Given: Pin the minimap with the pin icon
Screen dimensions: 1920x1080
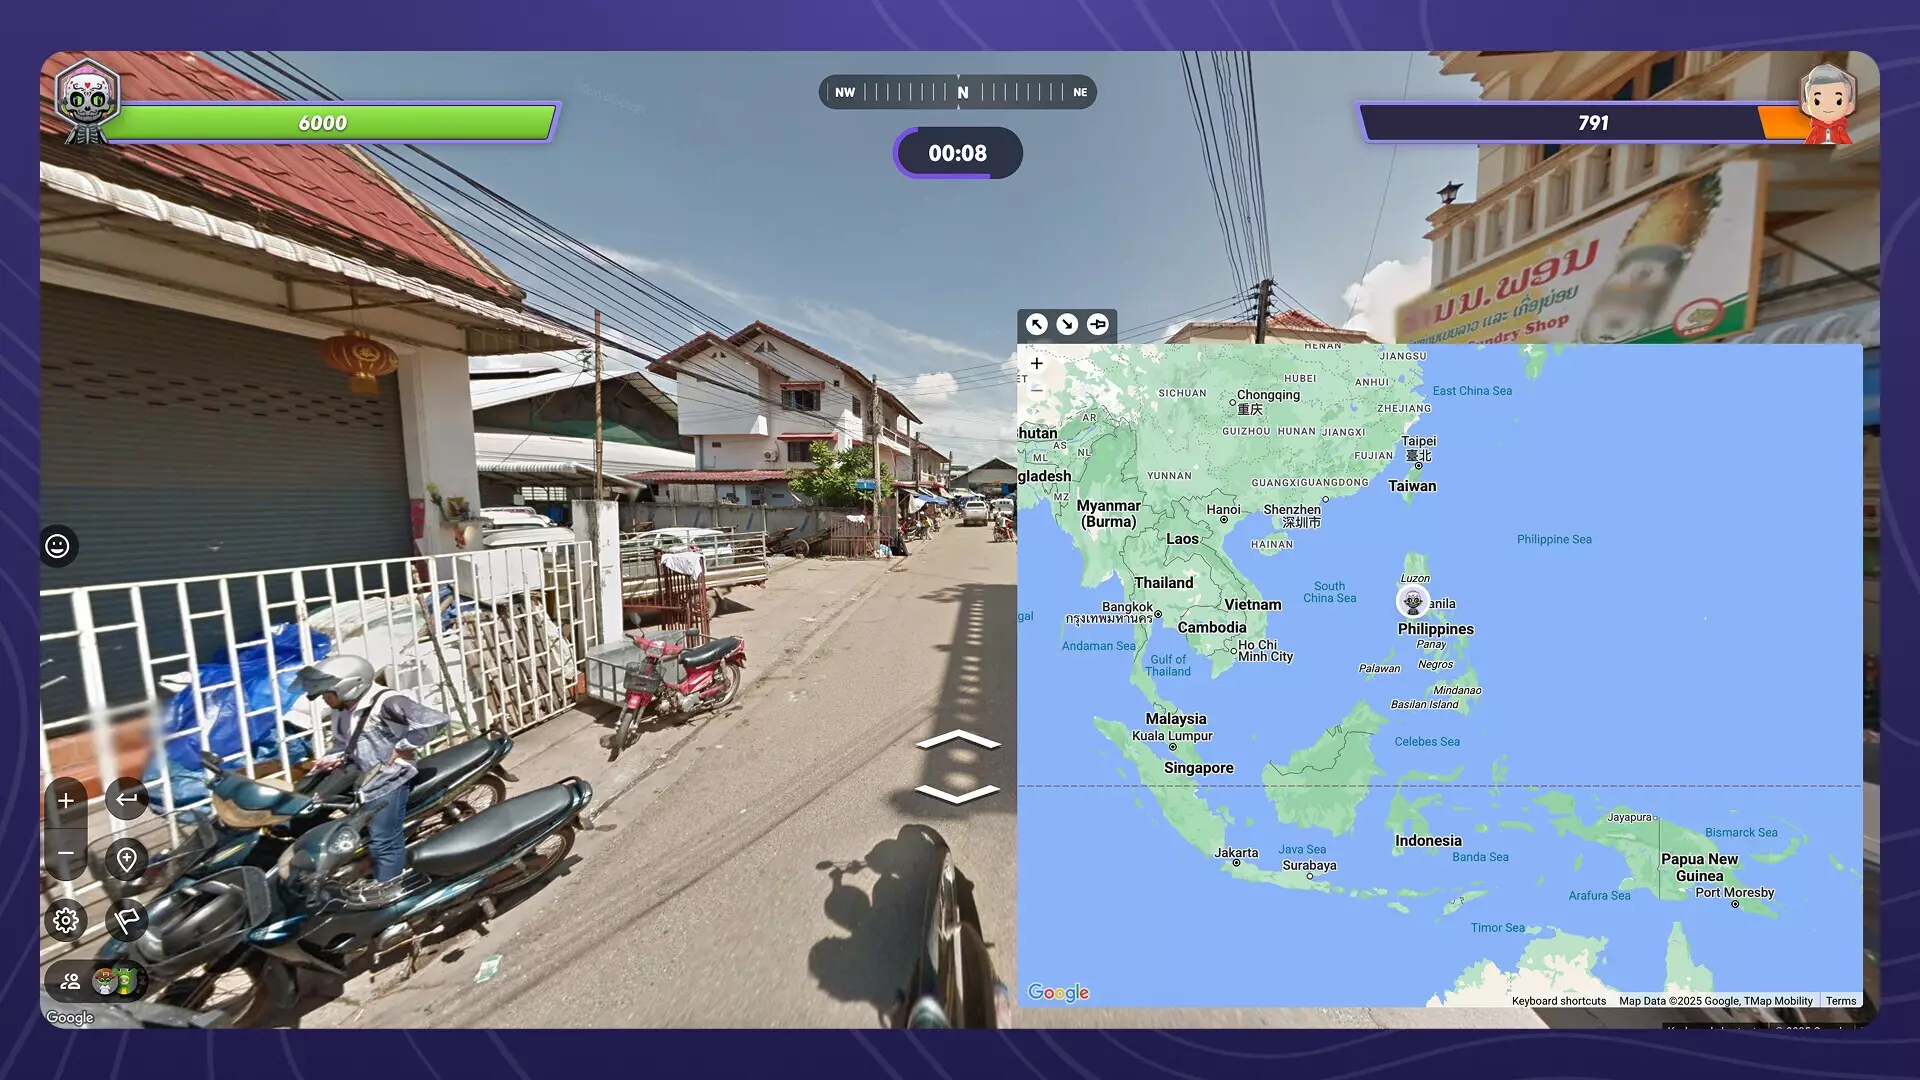Looking at the screenshot, I should click(x=1097, y=324).
